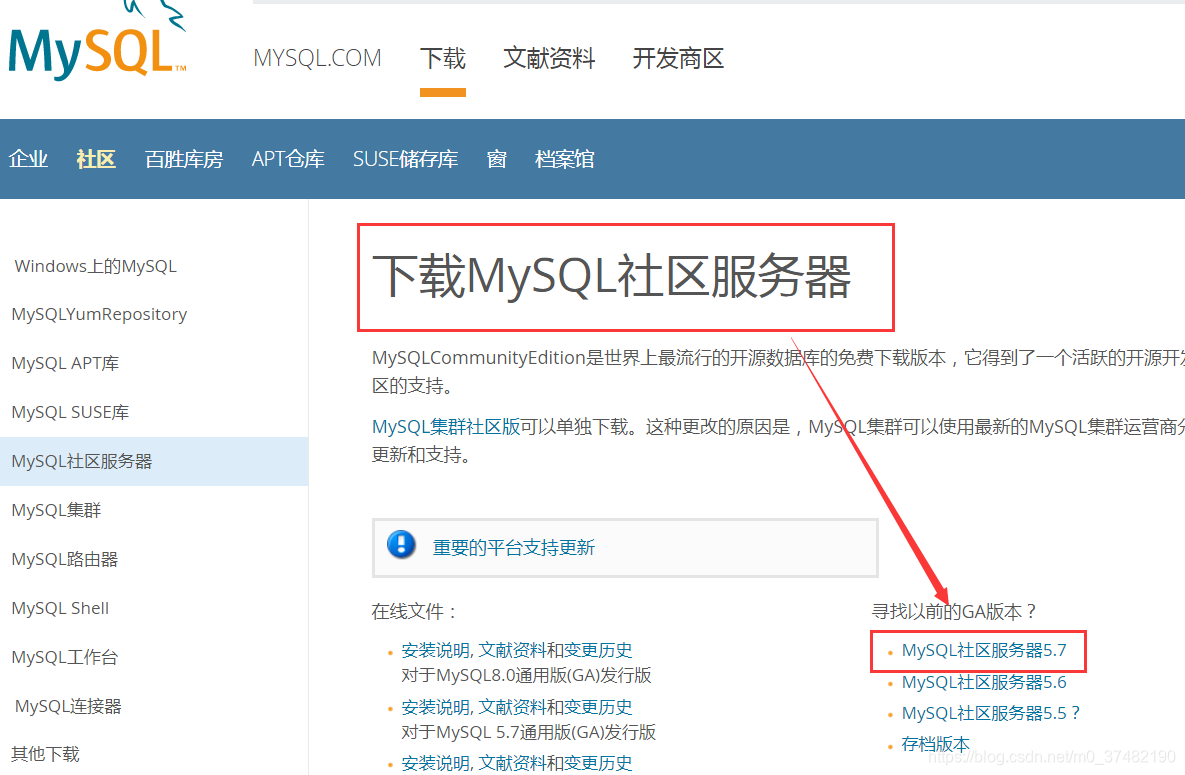Open MySQL连接器 in the sidebar
Screen dimensions: 1185x775
pos(68,706)
